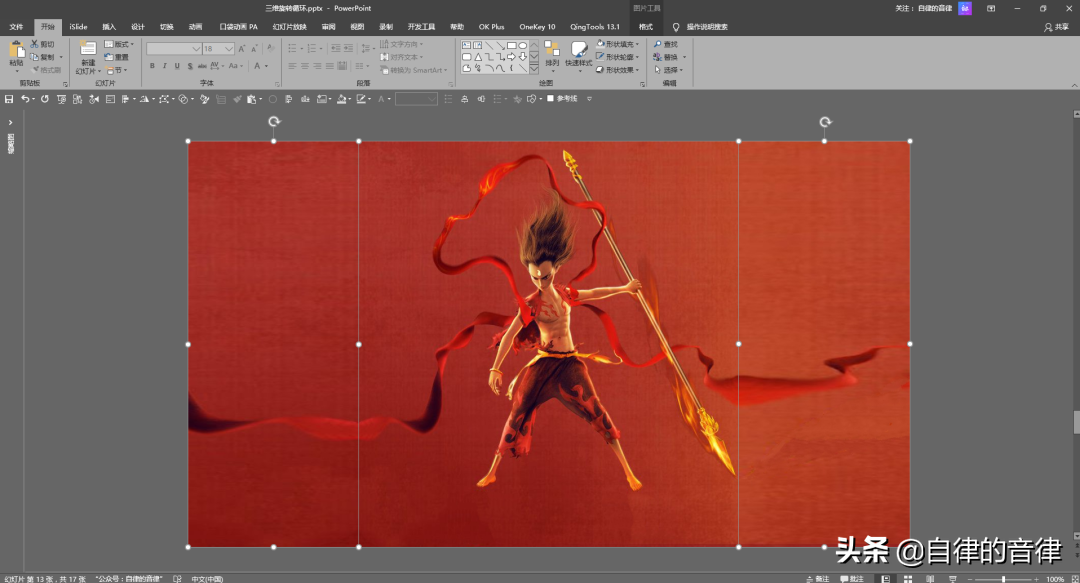Switch to the iSlide tab
Image resolution: width=1080 pixels, height=583 pixels.
79,27
